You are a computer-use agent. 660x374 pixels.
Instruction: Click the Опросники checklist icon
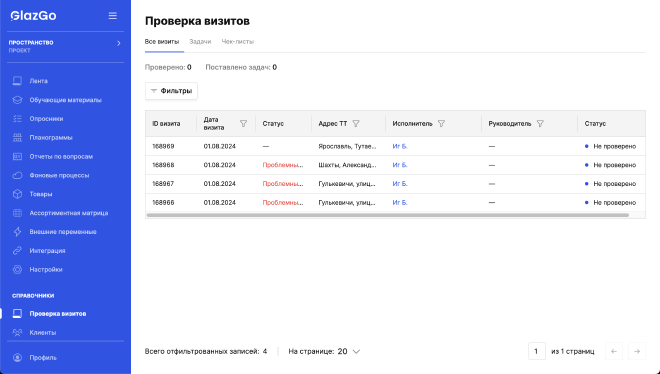(17, 119)
